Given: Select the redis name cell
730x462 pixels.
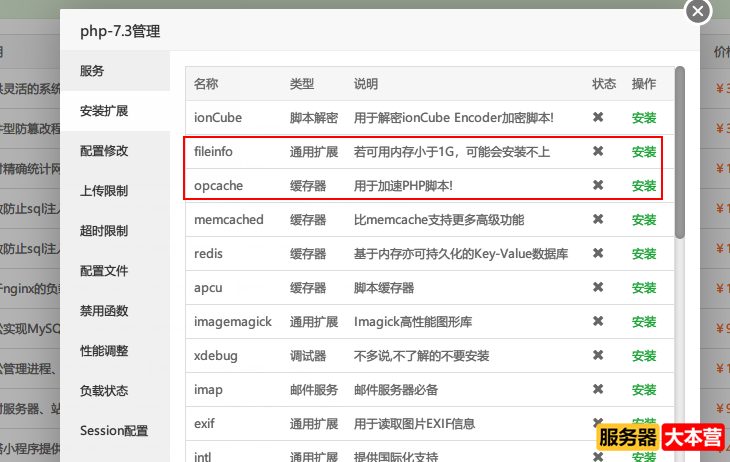Looking at the screenshot, I should coord(208,254).
